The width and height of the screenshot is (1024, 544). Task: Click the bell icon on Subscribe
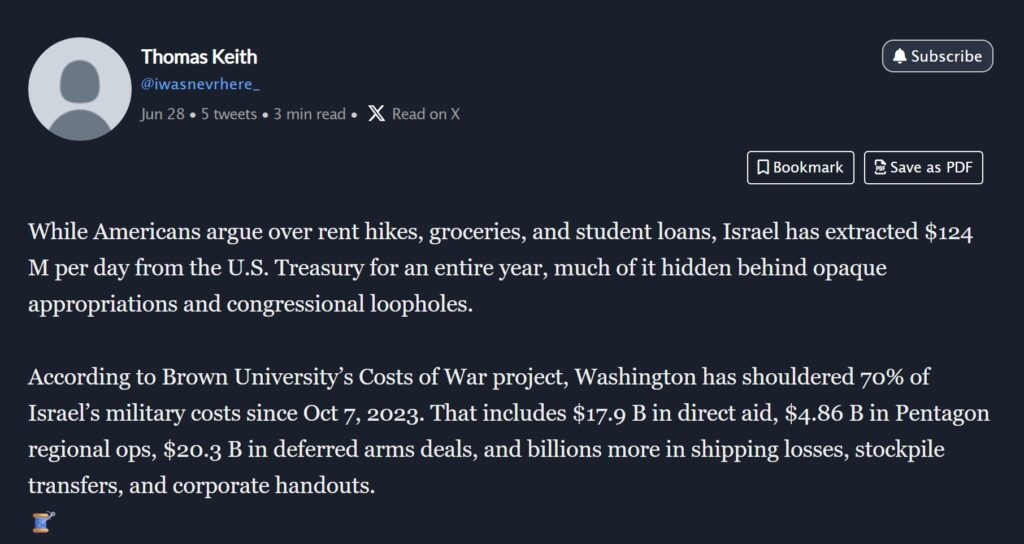(x=899, y=56)
